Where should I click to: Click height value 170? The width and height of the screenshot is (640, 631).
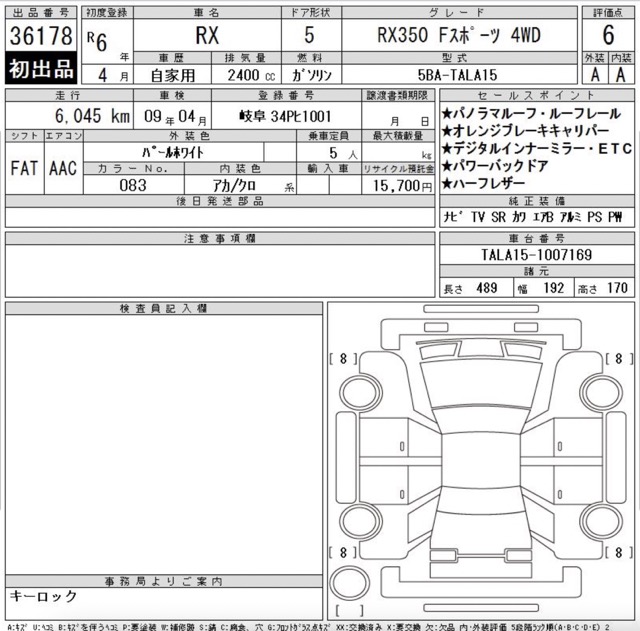click(617, 288)
